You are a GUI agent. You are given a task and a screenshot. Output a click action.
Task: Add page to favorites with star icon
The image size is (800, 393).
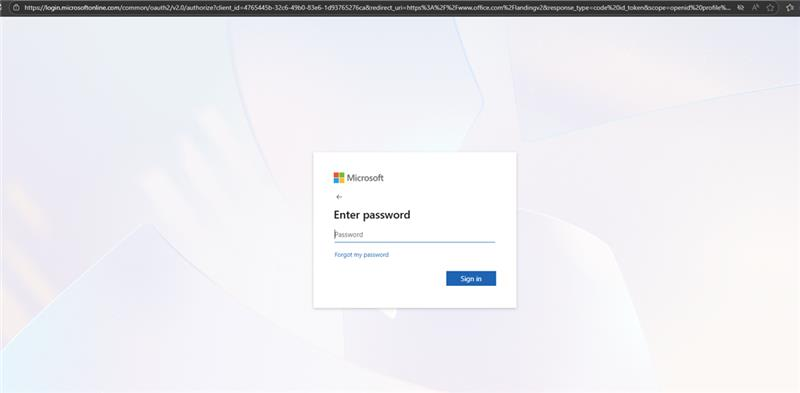click(x=770, y=8)
